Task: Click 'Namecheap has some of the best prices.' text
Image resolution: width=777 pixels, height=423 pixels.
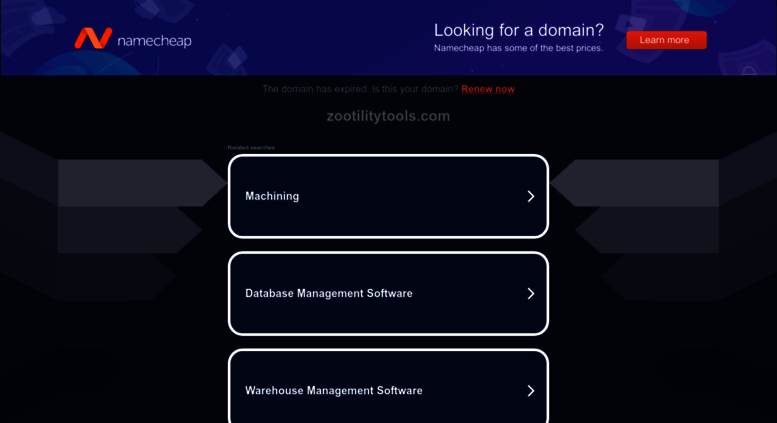Action: [x=518, y=48]
